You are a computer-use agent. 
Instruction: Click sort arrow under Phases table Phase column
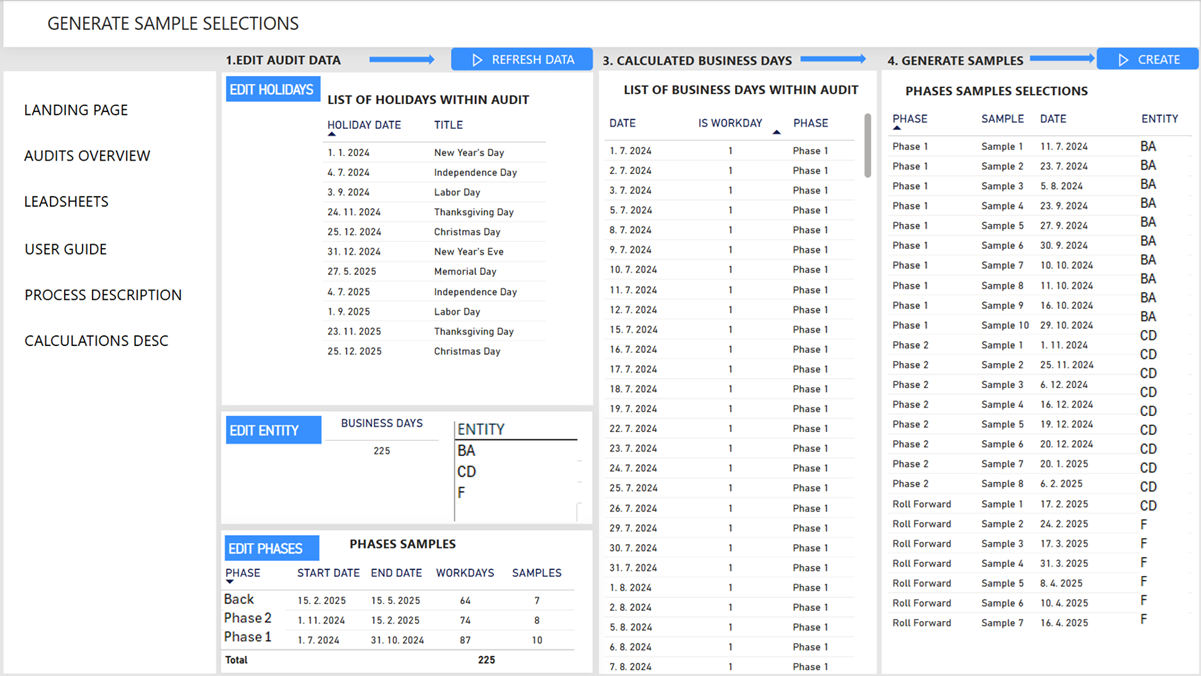point(229,582)
